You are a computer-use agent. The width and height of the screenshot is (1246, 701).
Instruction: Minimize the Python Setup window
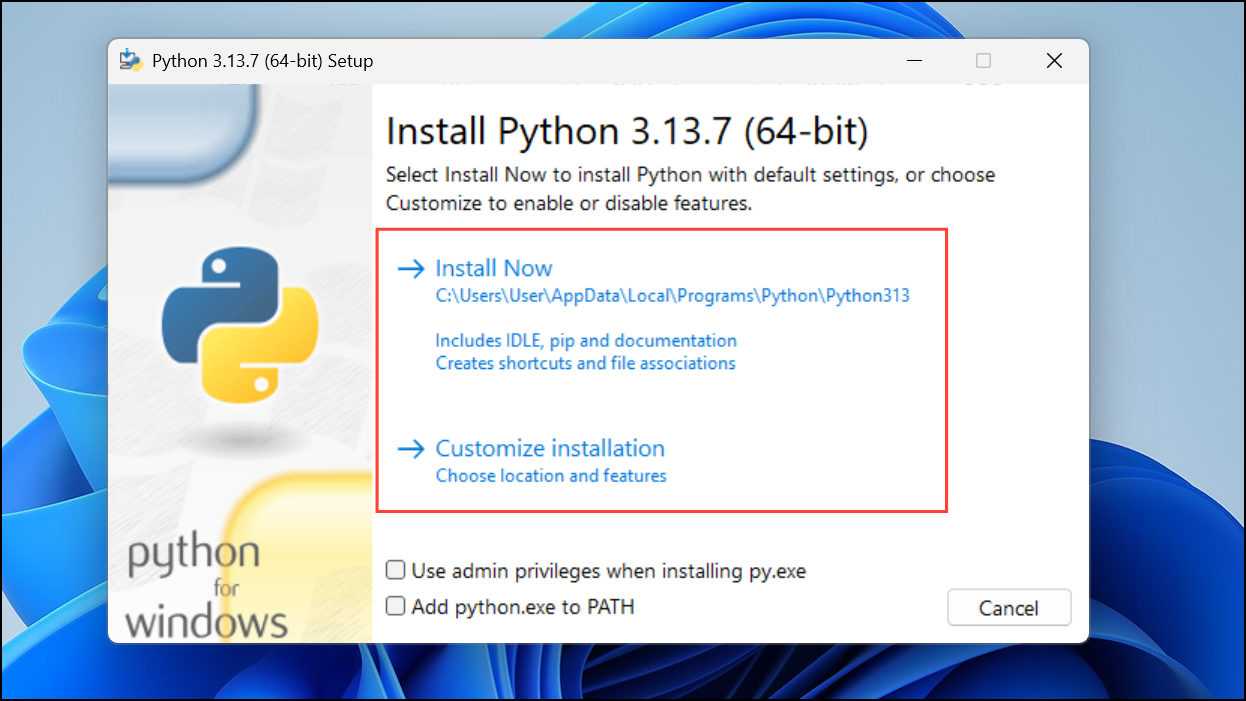(914, 61)
